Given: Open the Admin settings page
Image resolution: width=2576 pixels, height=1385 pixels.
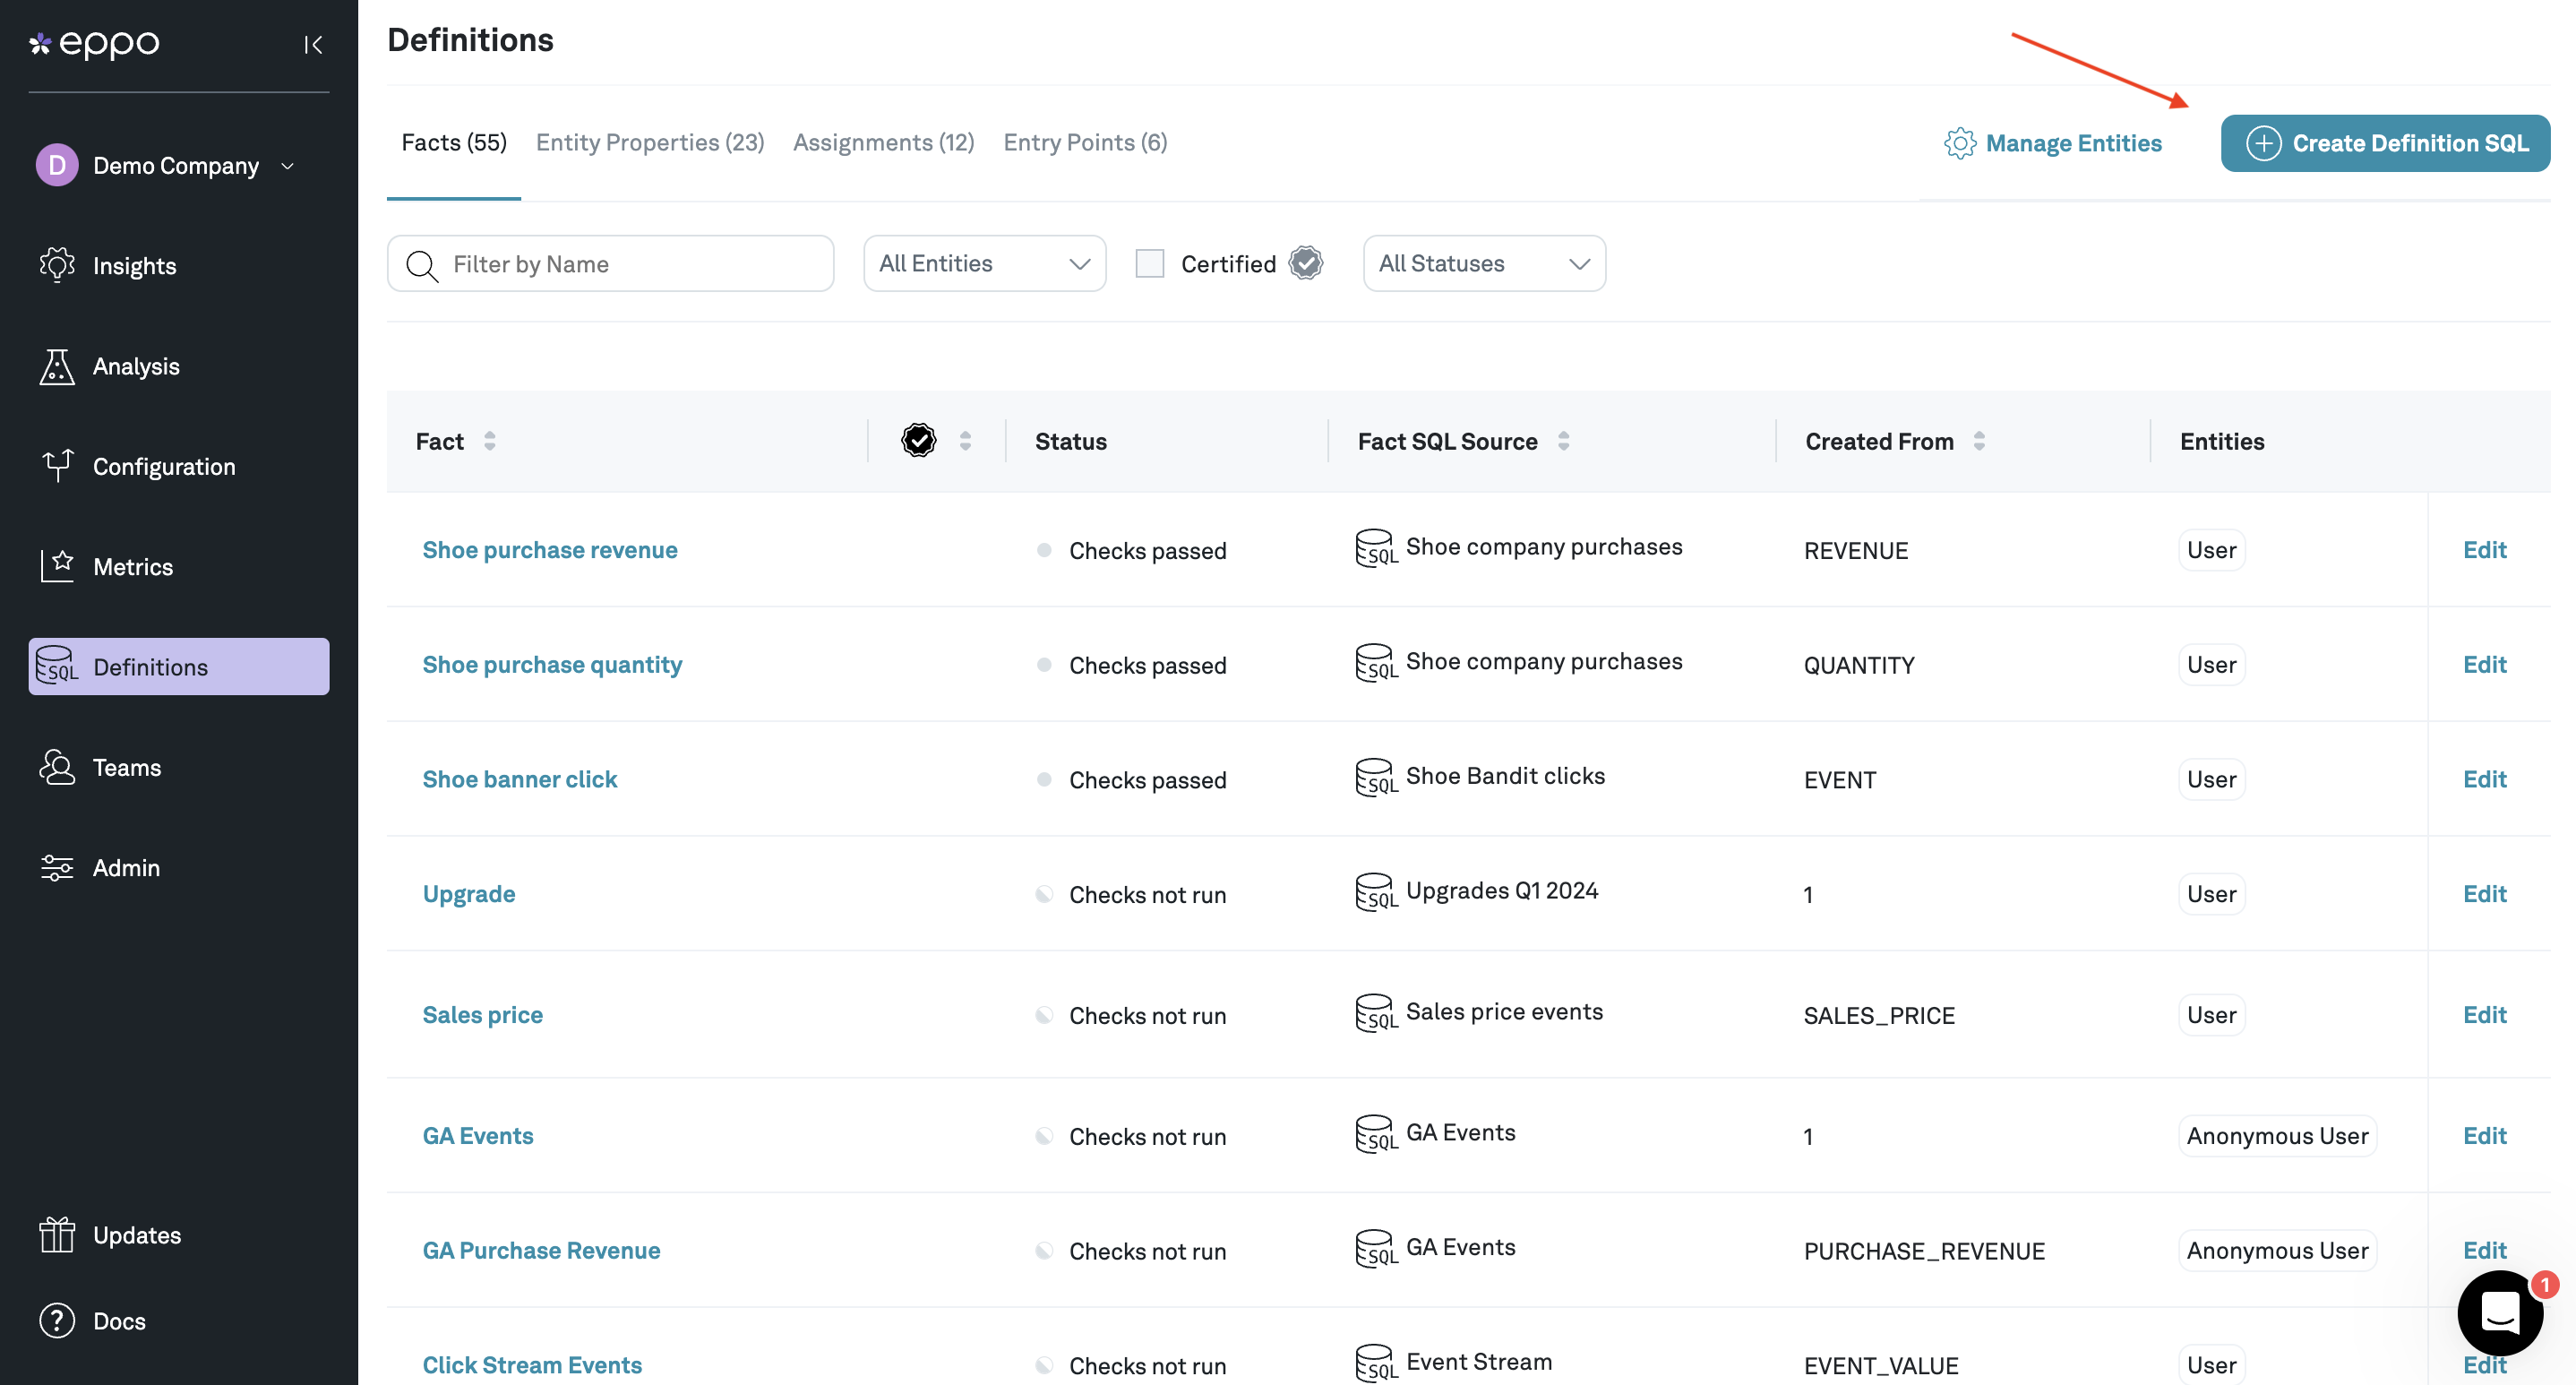Looking at the screenshot, I should (x=126, y=867).
